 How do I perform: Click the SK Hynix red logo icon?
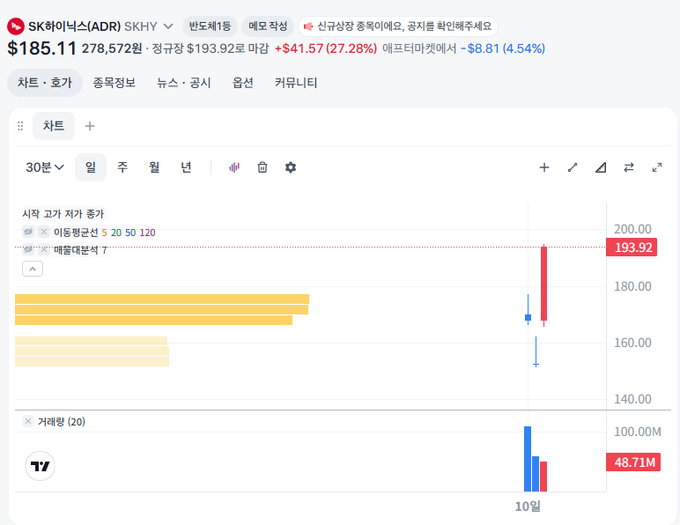(x=16, y=26)
